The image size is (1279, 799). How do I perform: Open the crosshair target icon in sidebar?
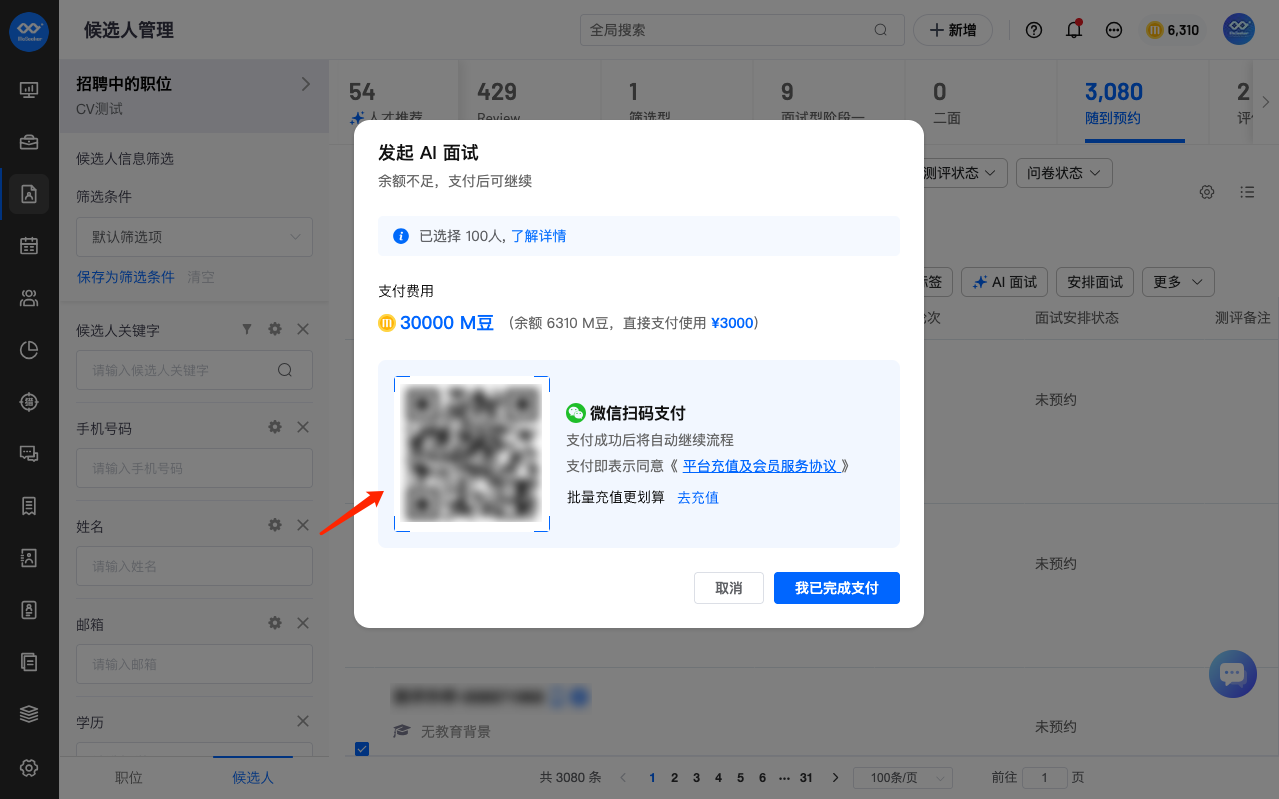29,401
